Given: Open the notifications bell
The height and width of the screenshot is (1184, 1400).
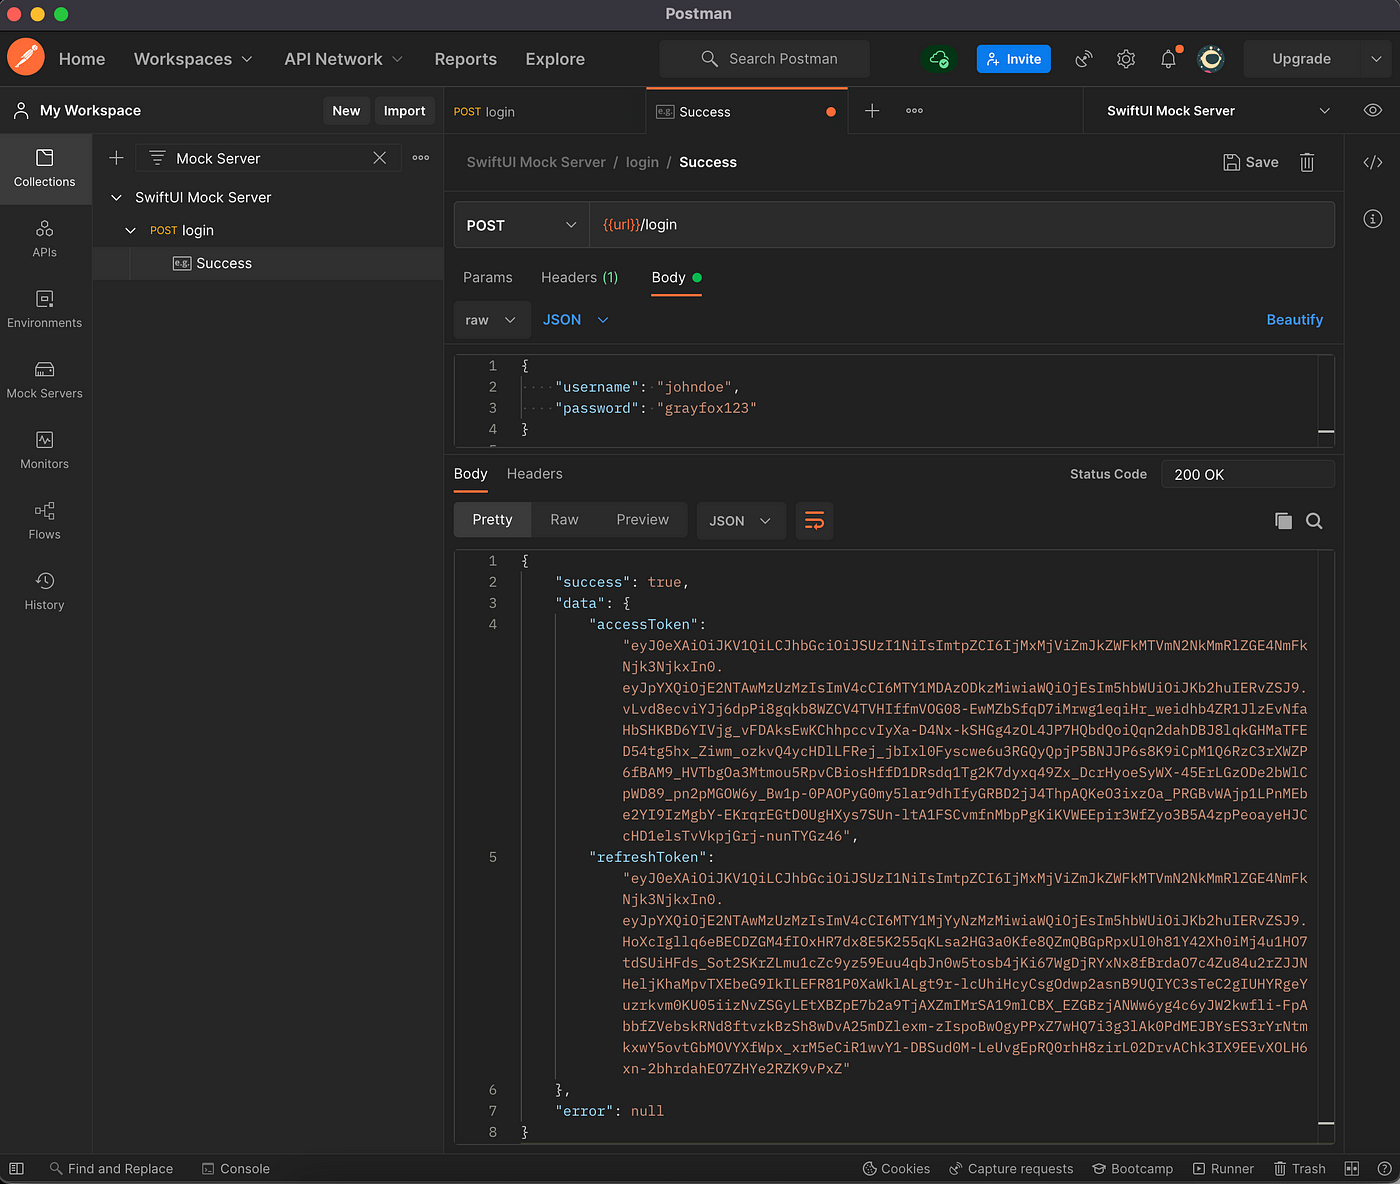Looking at the screenshot, I should [1168, 59].
